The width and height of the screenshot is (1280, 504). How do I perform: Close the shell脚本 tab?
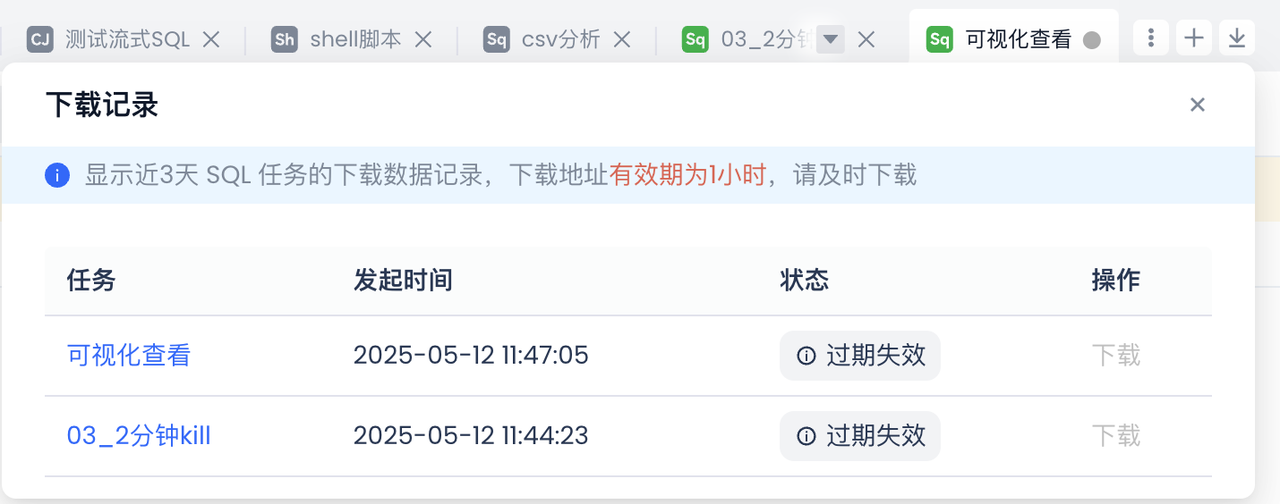click(423, 39)
